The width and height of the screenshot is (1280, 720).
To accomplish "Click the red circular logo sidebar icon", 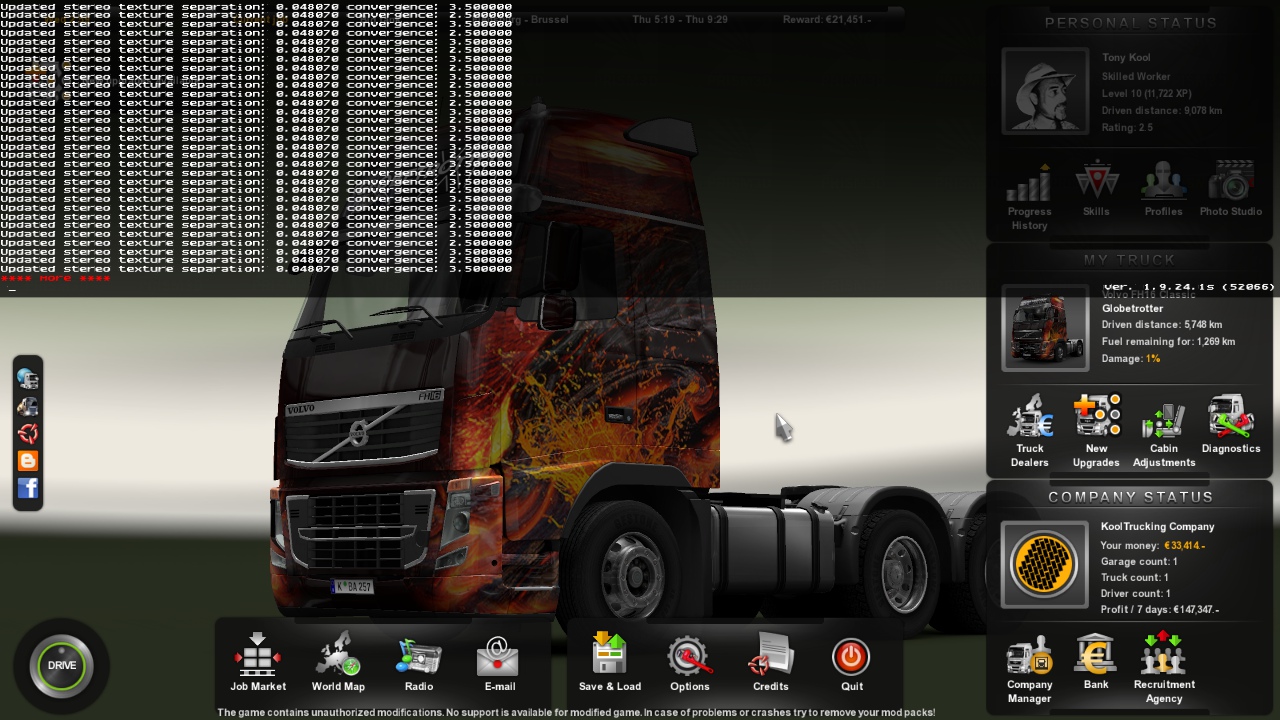I will tap(28, 433).
